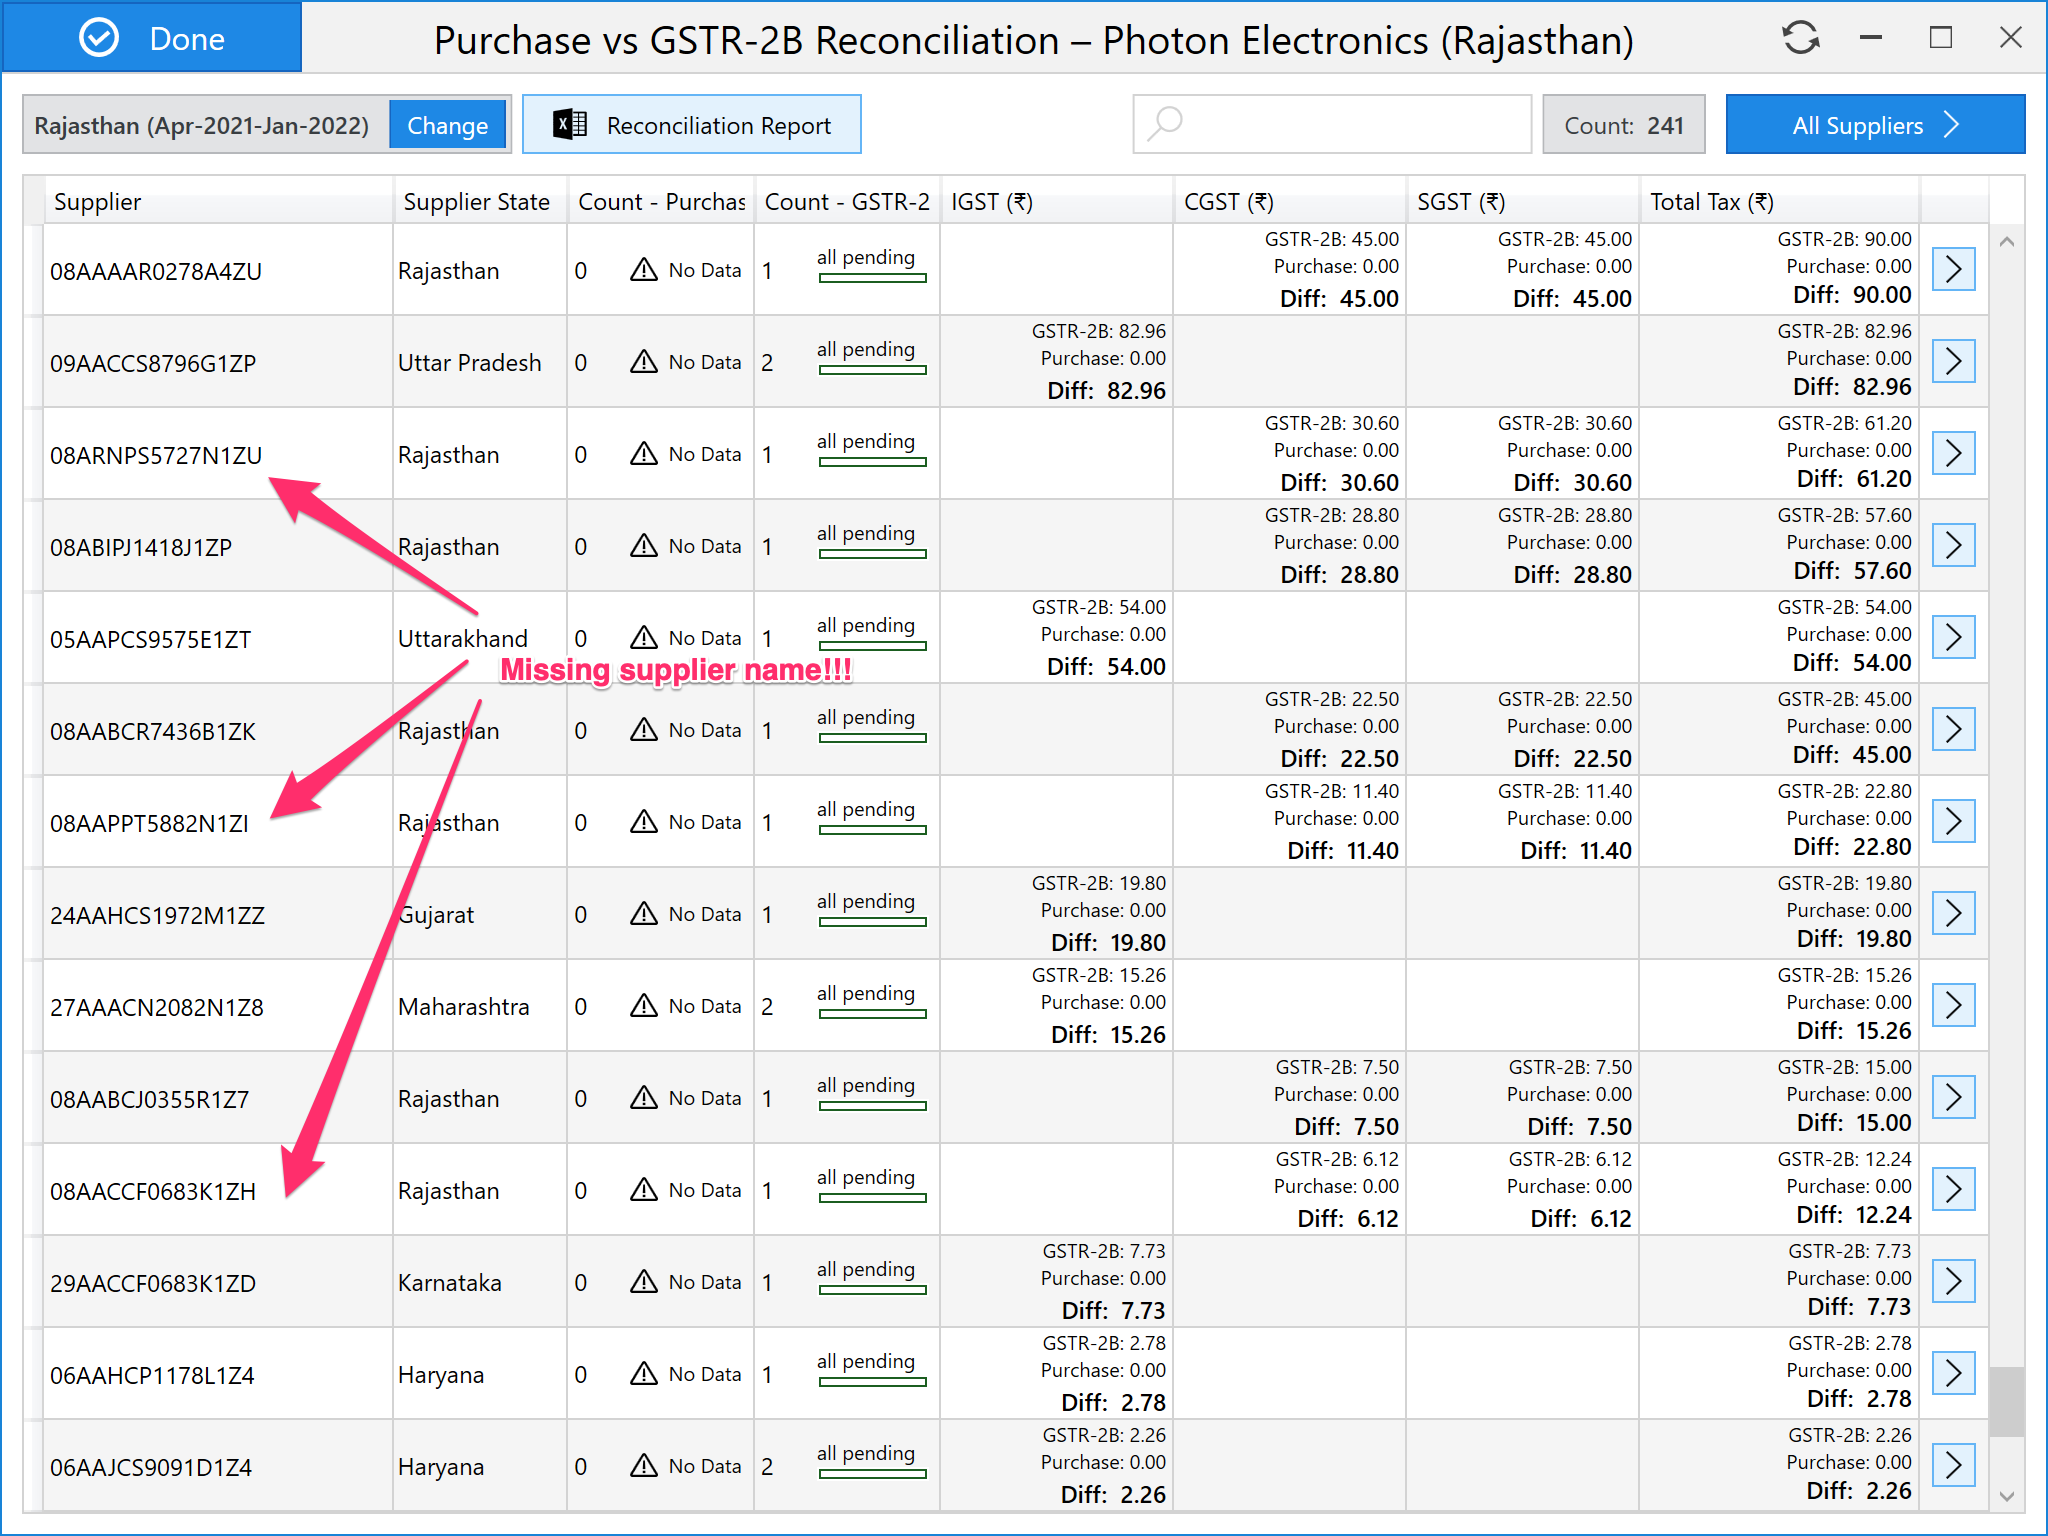Image resolution: width=2048 pixels, height=1536 pixels.
Task: Click the vertical scrollbar thumb
Action: (2006, 1401)
